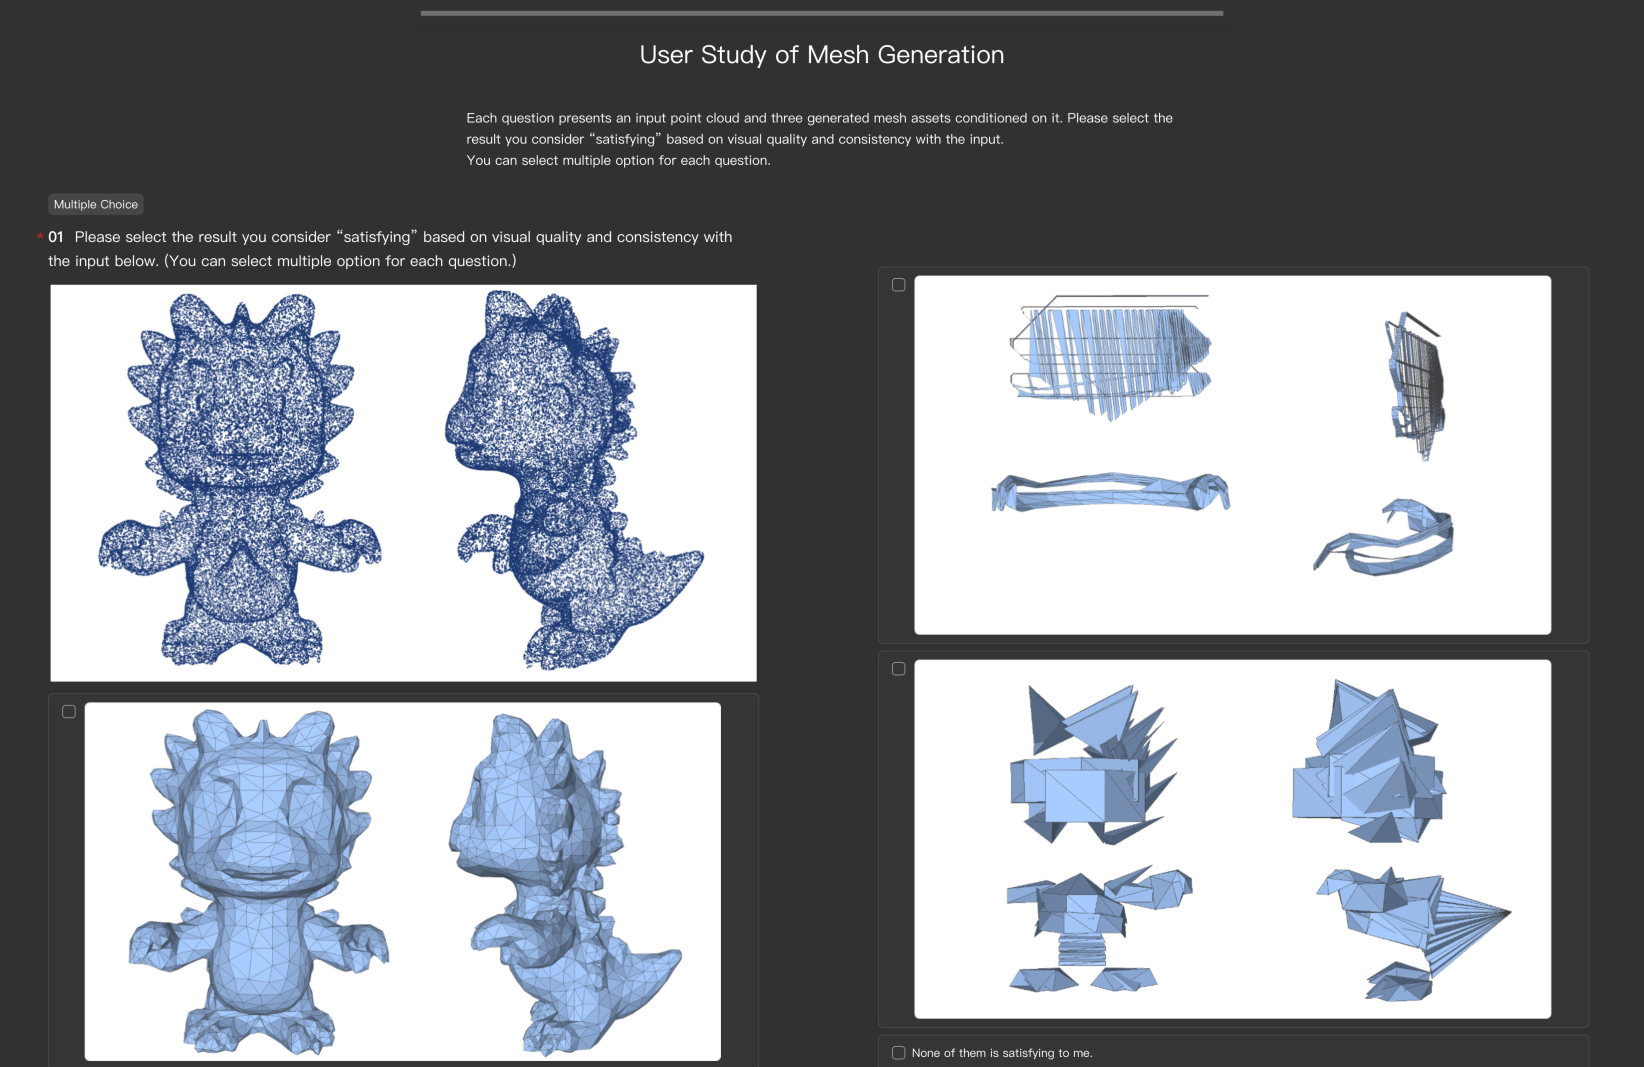Open the detailed triangulated dragon mesh image

coord(403,881)
